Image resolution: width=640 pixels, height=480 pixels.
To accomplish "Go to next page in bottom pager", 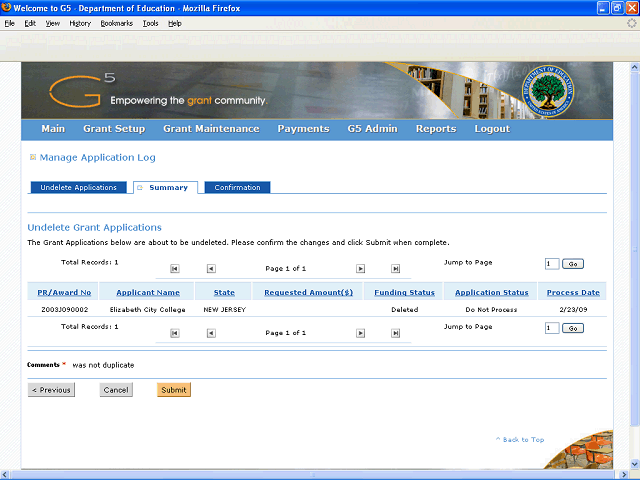I will pyautogui.click(x=360, y=333).
